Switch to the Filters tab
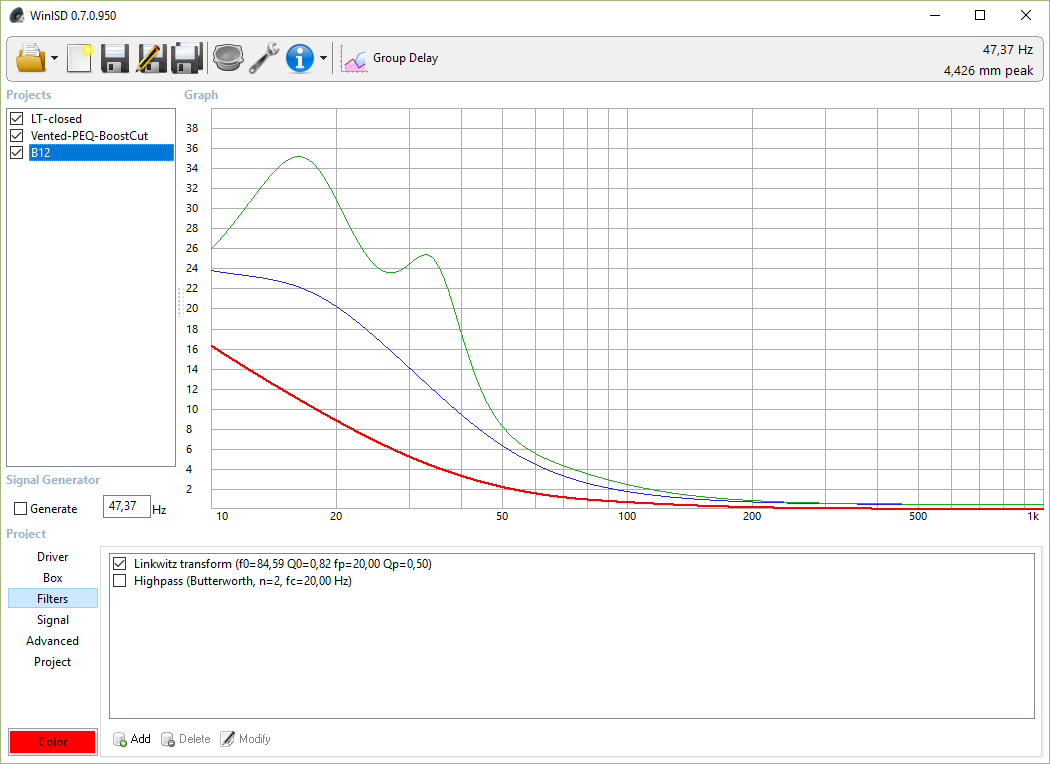 coord(52,599)
